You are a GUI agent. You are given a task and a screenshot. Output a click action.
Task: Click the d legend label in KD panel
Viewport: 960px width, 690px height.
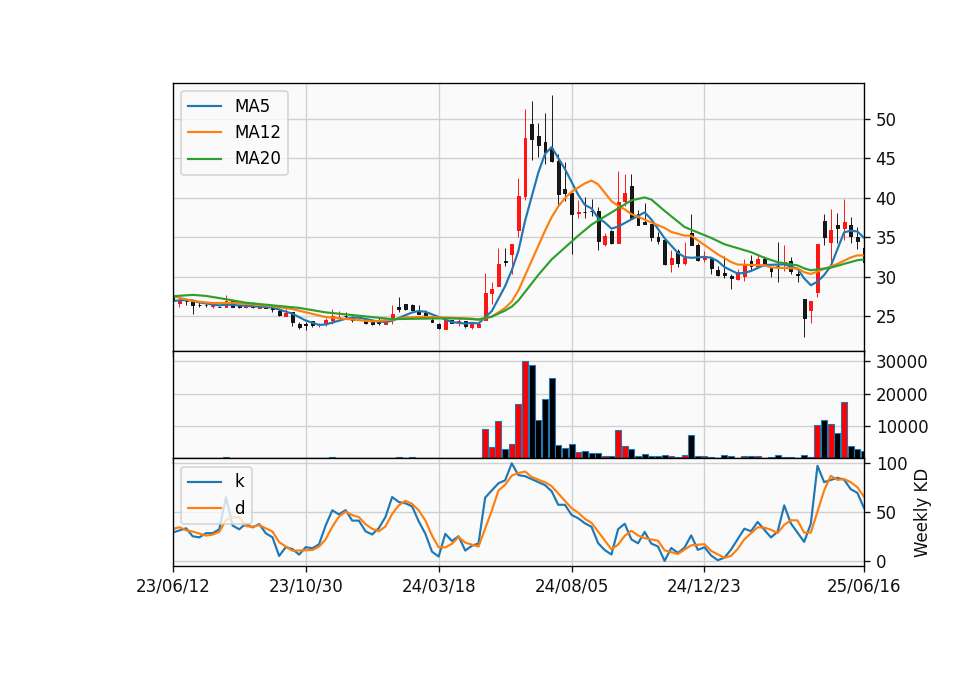(240, 508)
